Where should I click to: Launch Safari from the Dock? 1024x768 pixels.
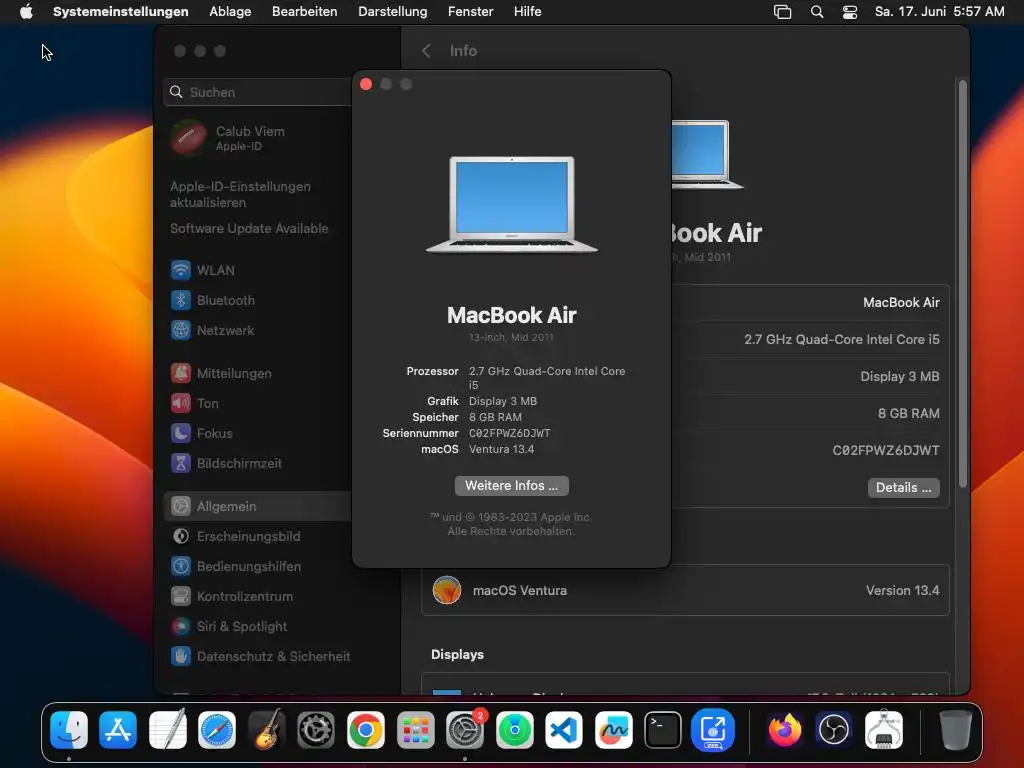[x=217, y=729]
